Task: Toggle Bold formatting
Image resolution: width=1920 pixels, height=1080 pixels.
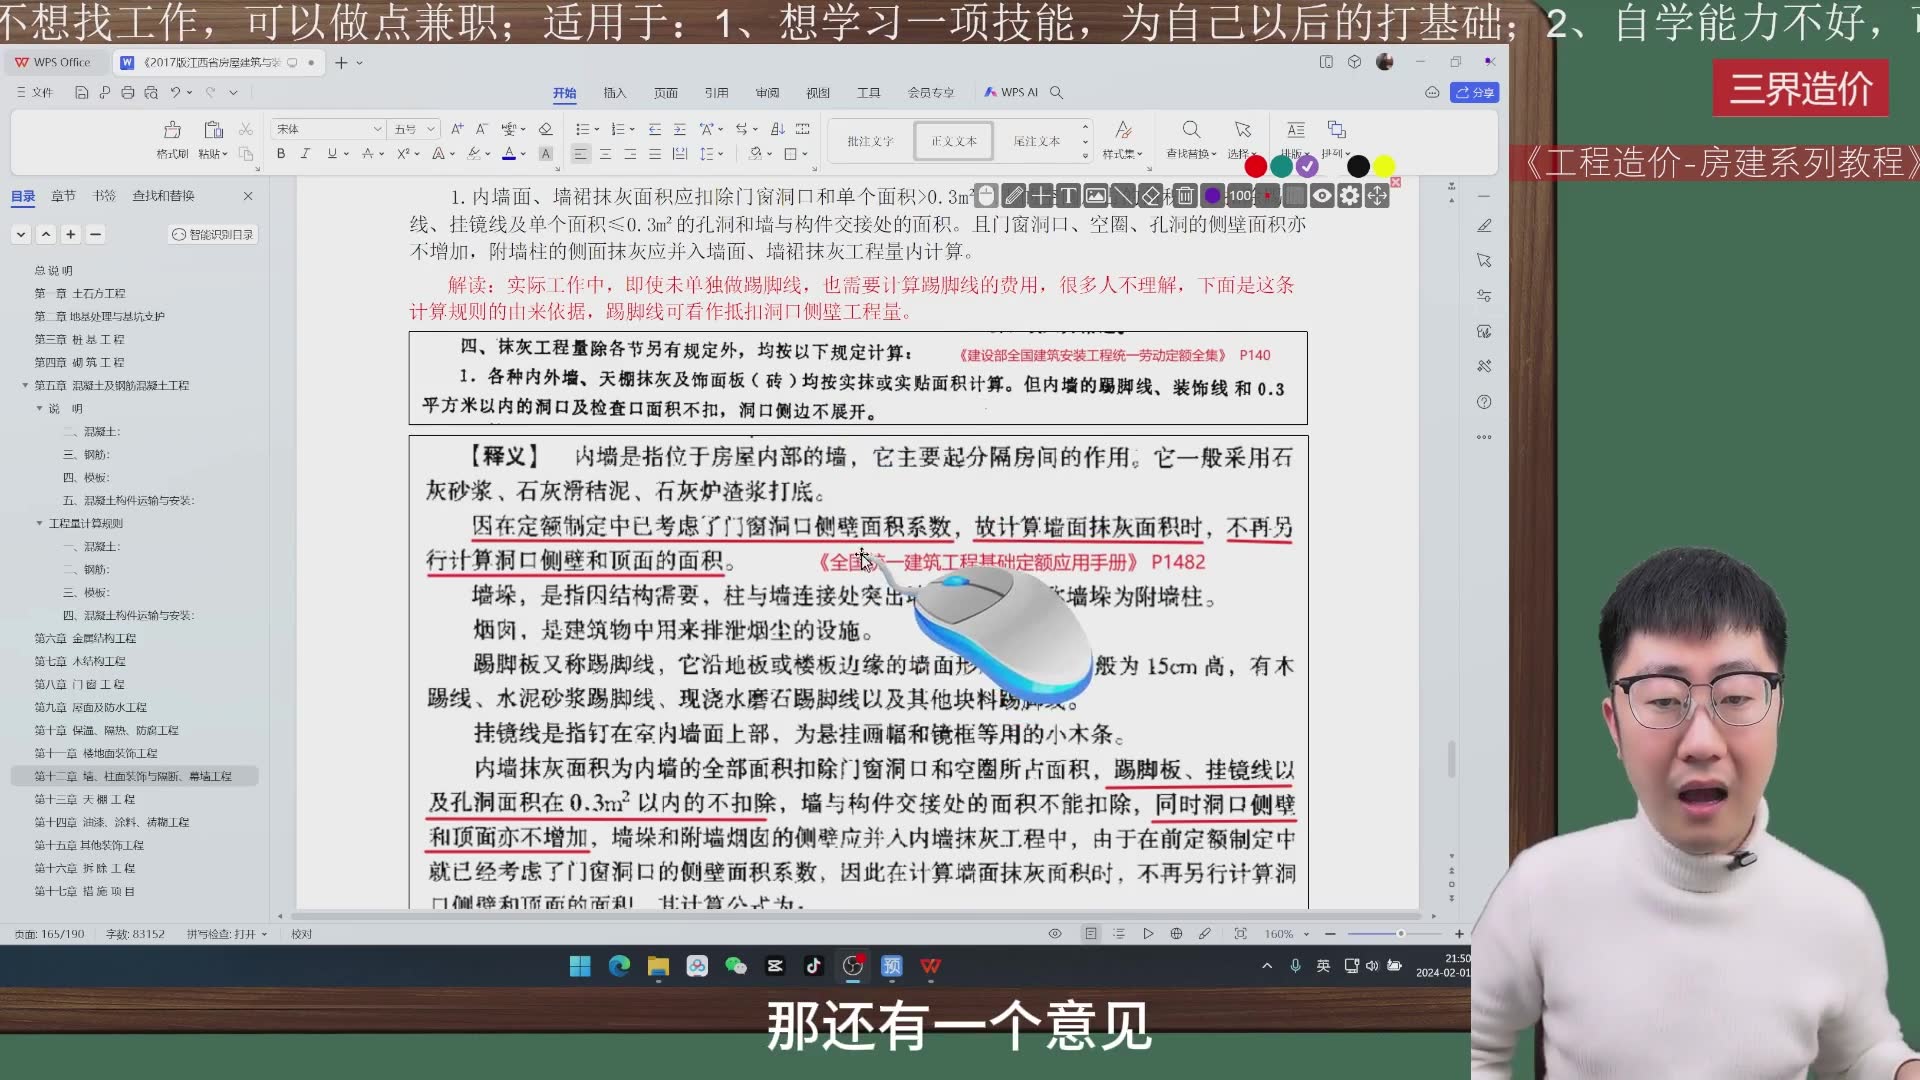Action: (x=281, y=154)
